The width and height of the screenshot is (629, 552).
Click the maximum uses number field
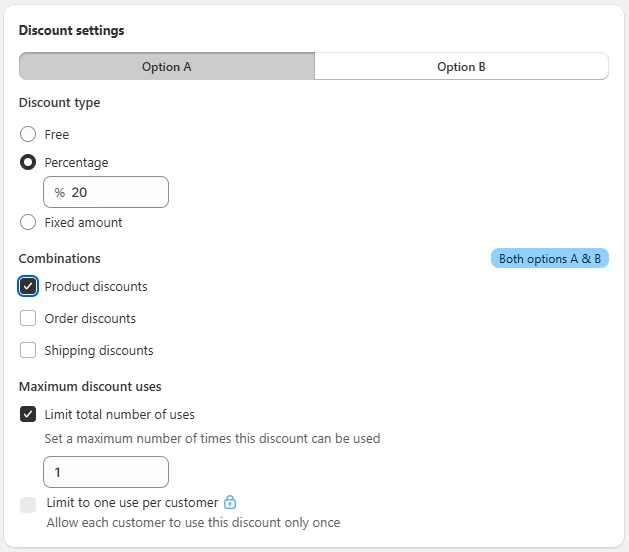click(x=106, y=472)
